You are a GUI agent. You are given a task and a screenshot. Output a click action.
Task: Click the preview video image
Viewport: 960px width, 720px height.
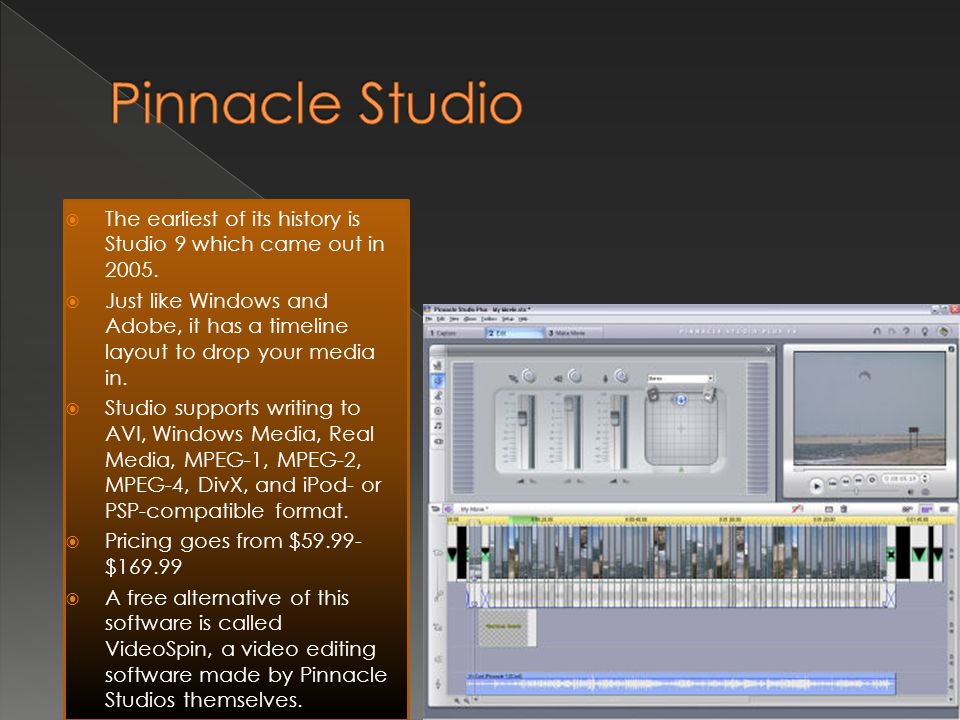tap(869, 408)
